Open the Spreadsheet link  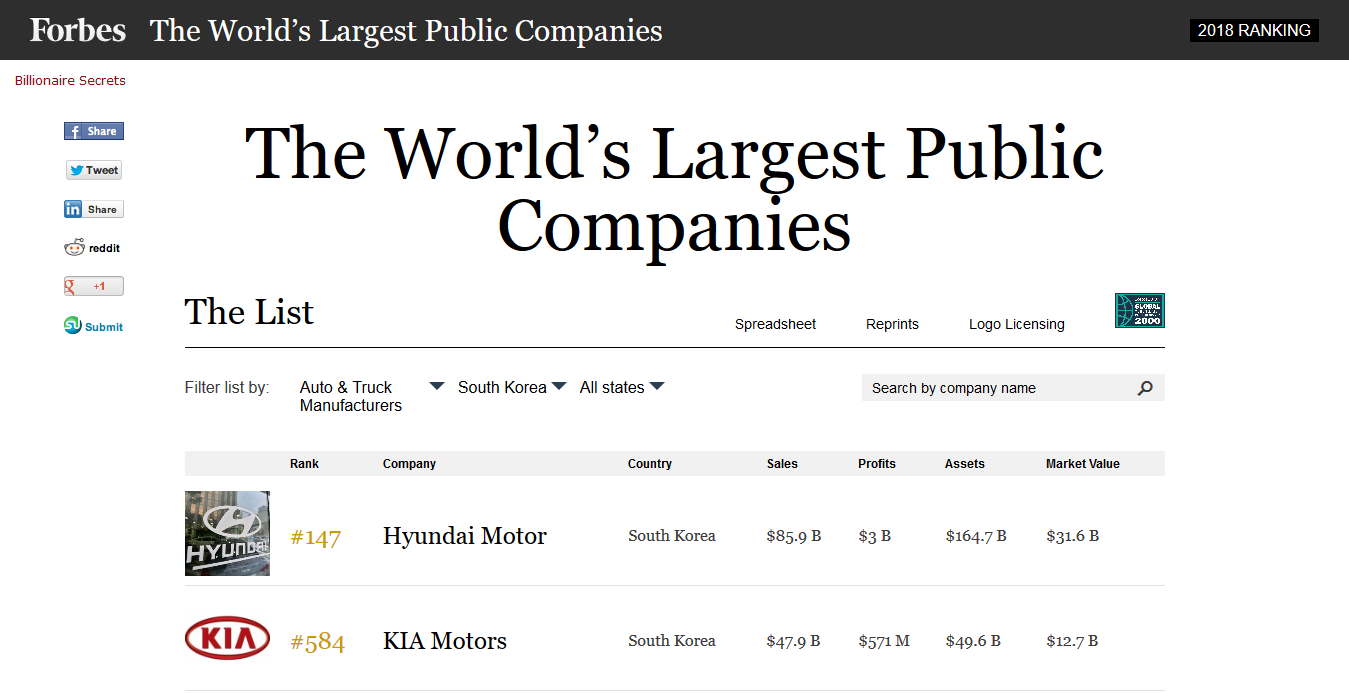point(775,324)
